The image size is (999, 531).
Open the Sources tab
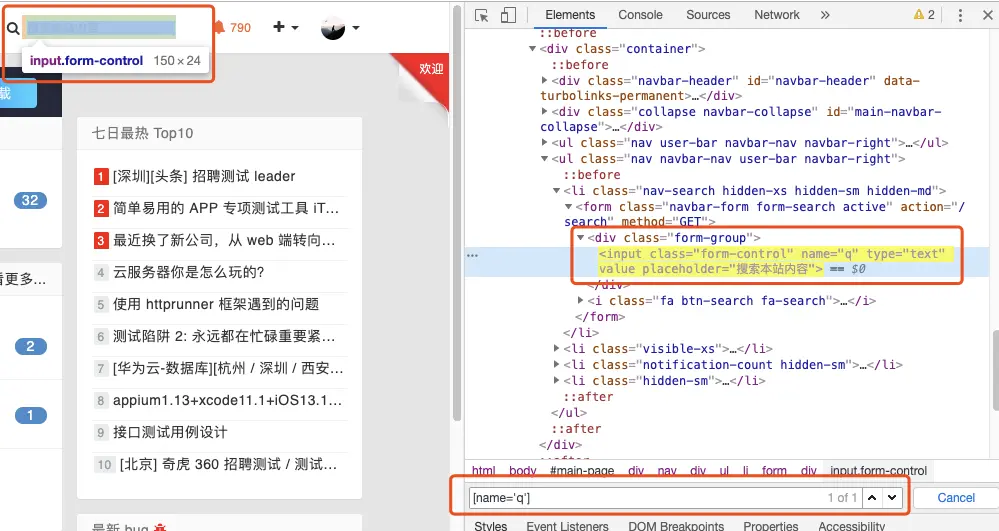(708, 15)
